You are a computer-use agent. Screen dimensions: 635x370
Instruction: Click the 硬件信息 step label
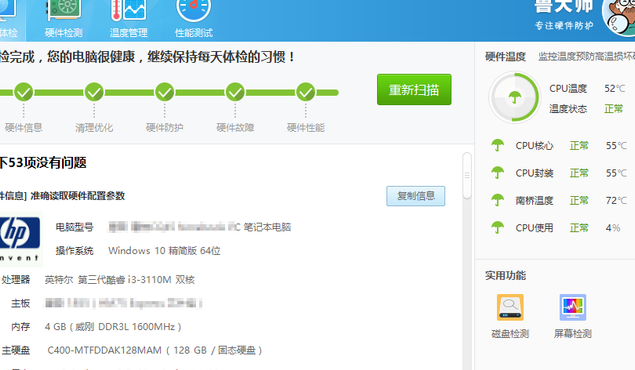coord(23,128)
